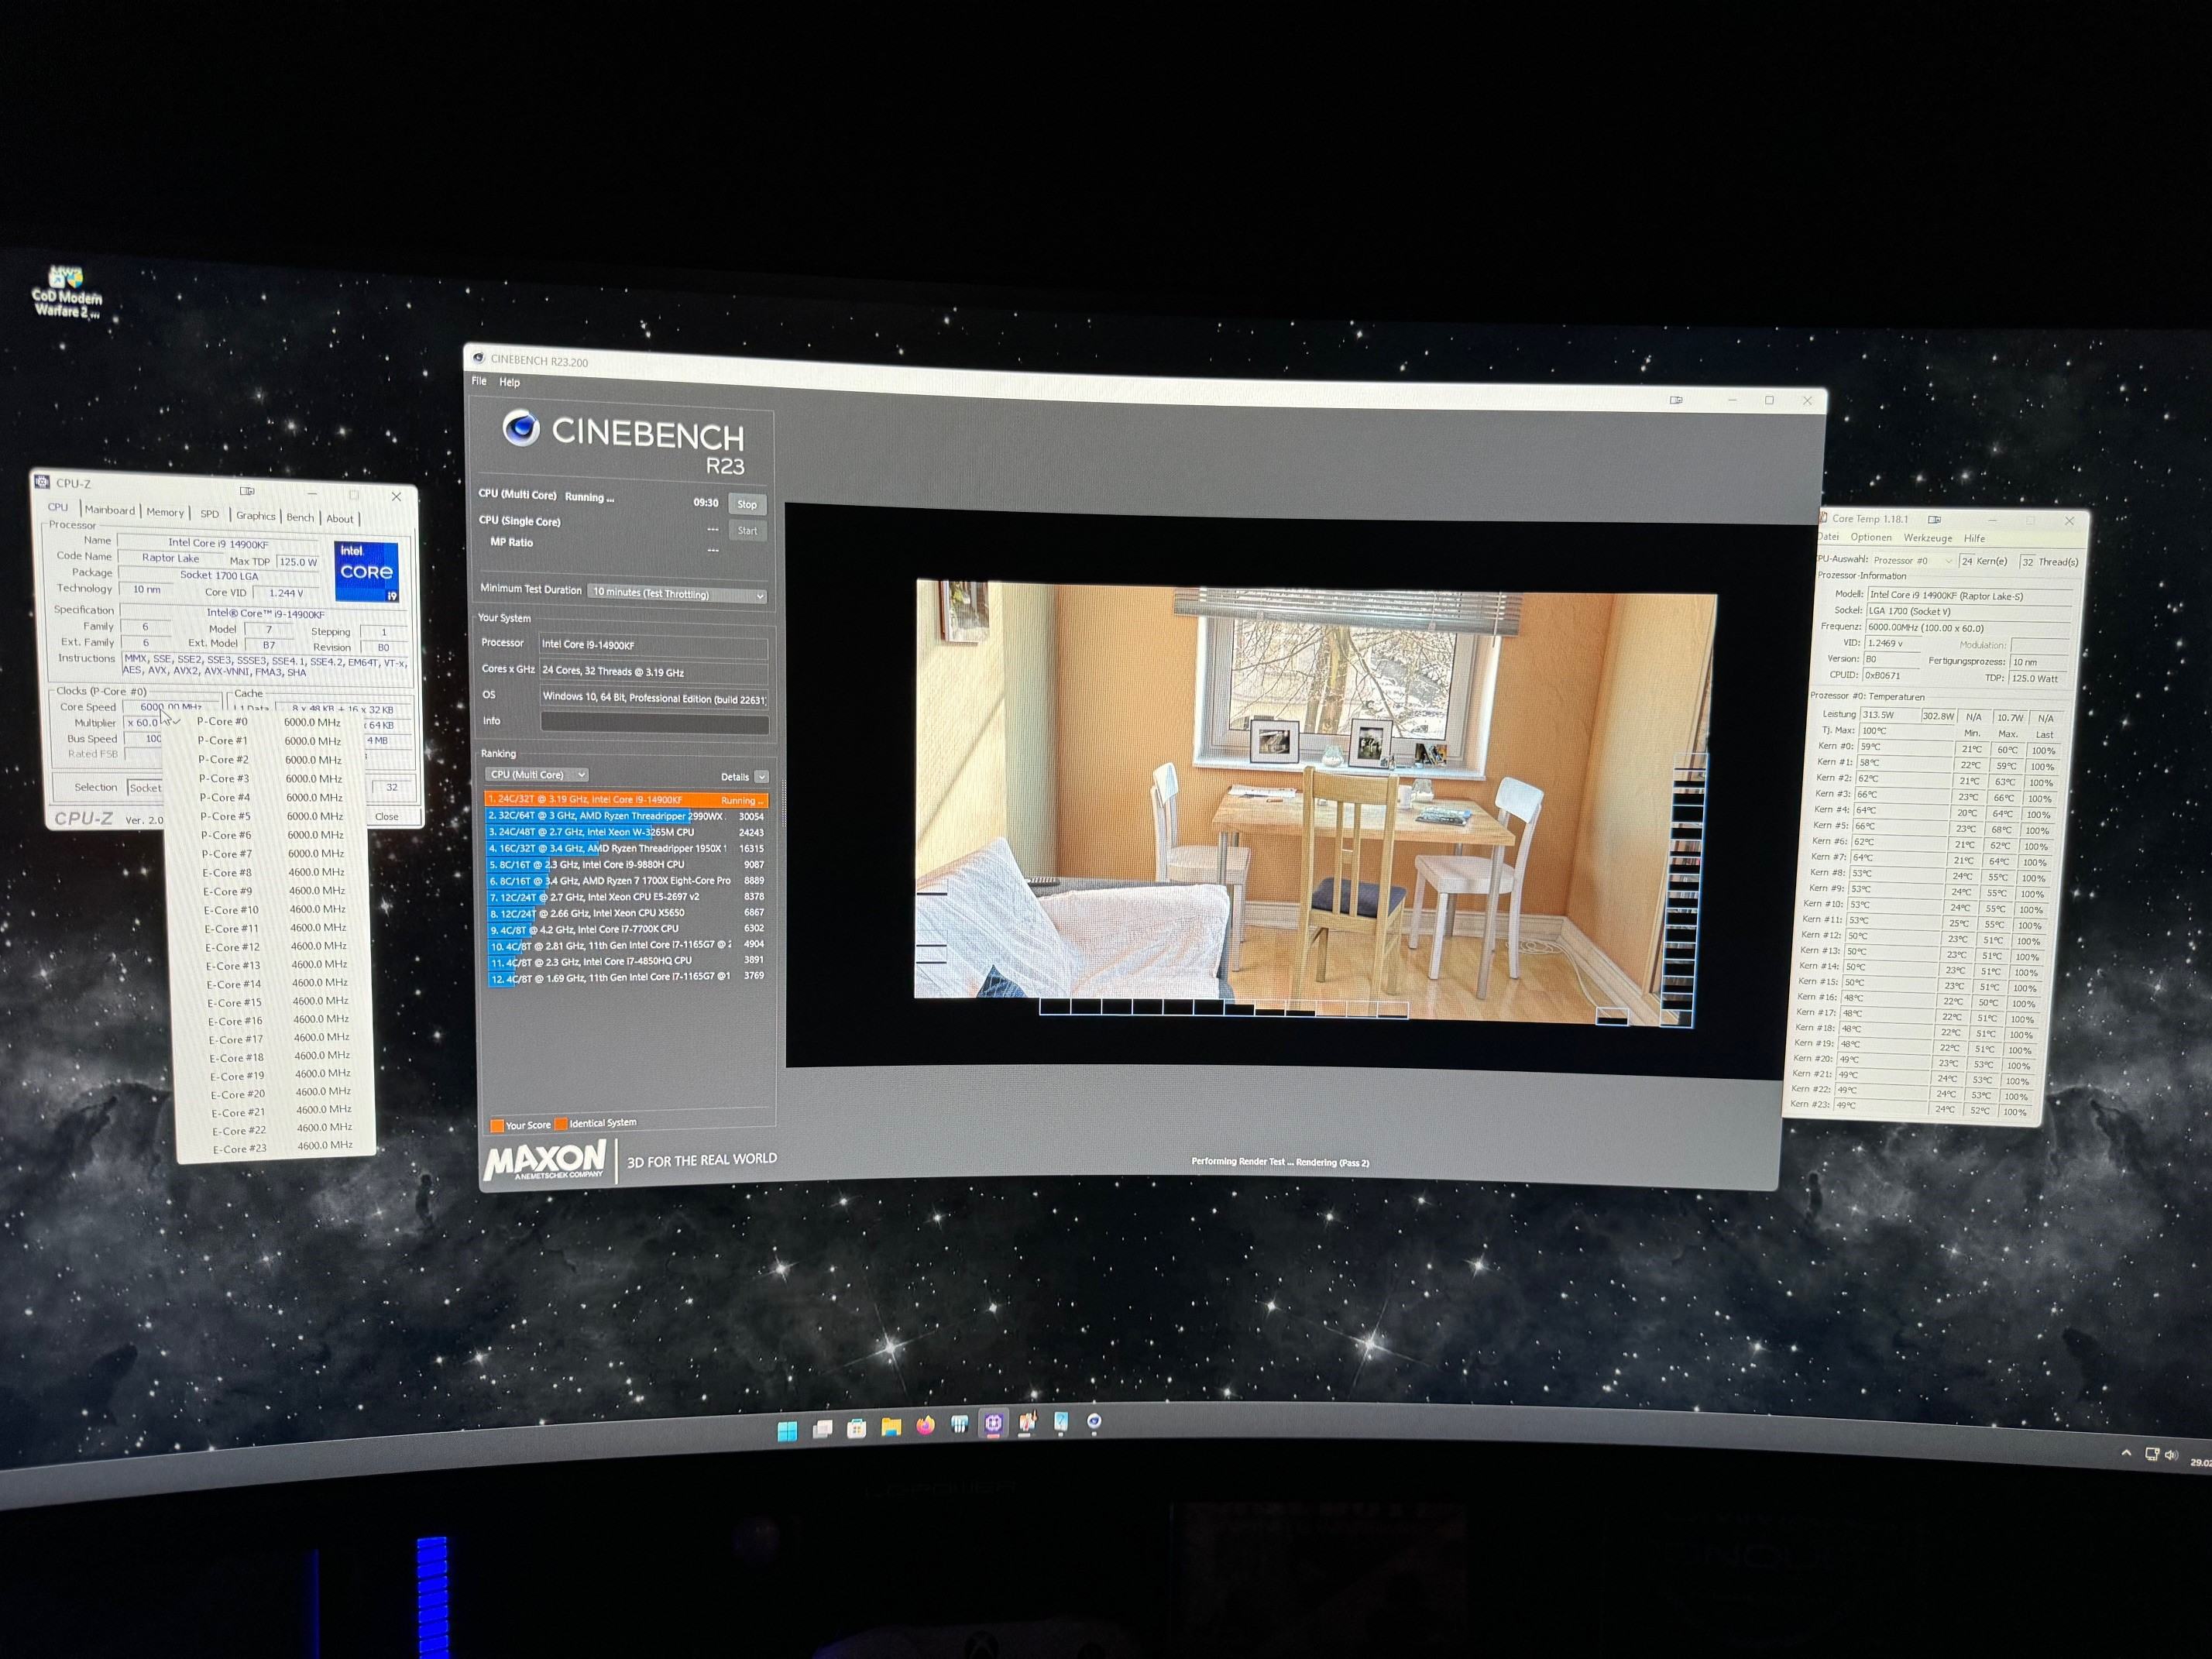Open the Minimum Test Duration dropdown

[x=678, y=594]
